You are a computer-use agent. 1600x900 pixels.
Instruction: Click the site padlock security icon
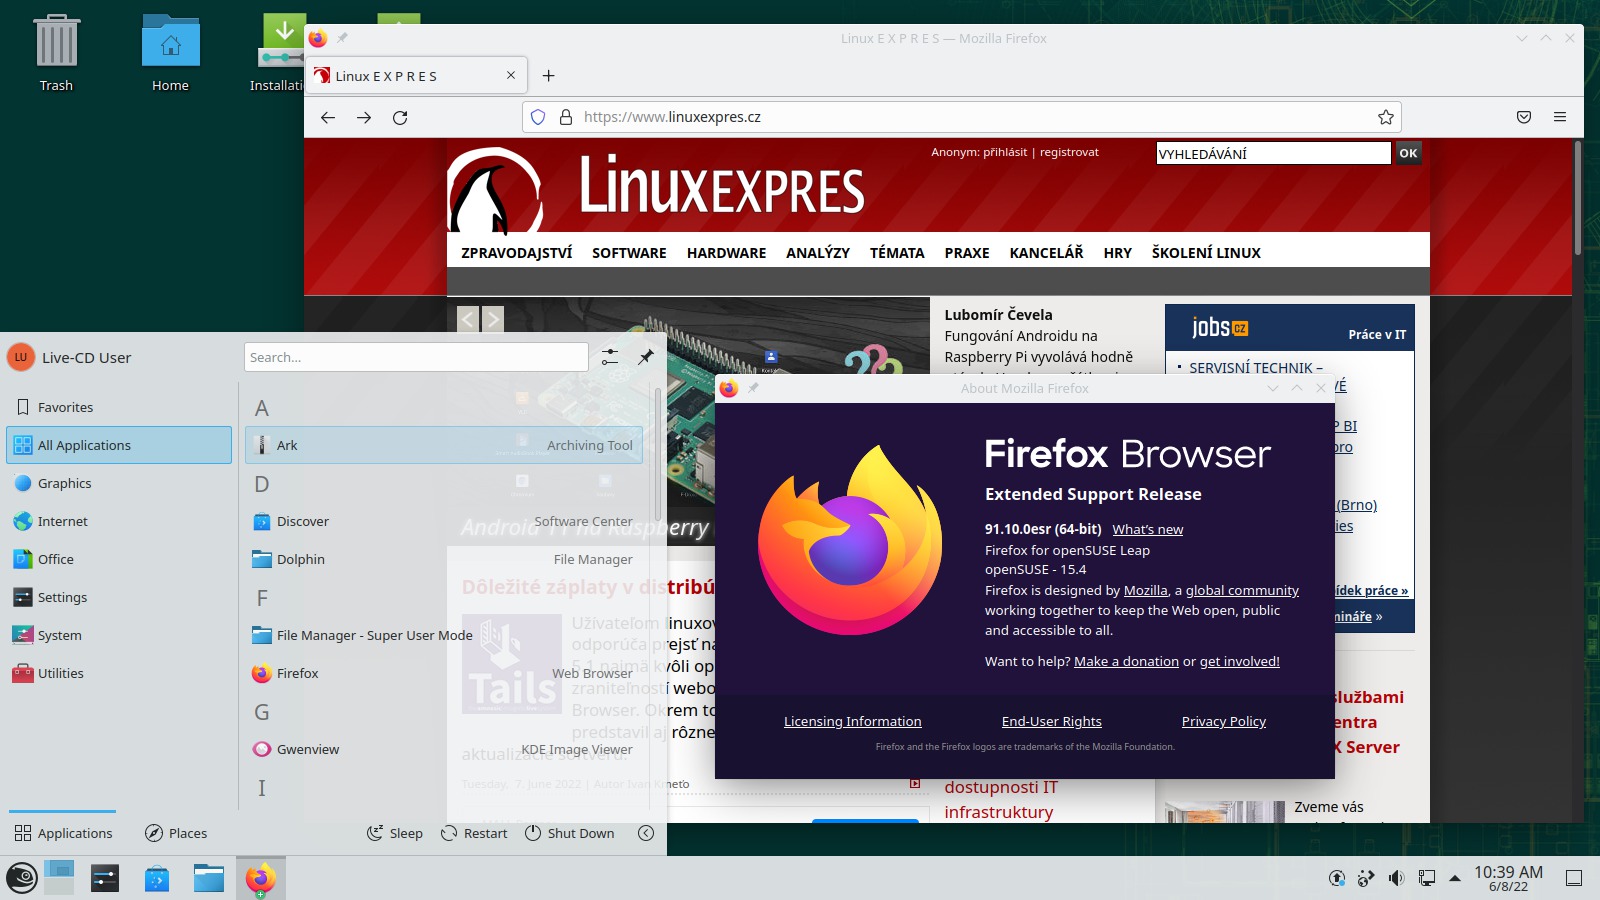coord(565,117)
